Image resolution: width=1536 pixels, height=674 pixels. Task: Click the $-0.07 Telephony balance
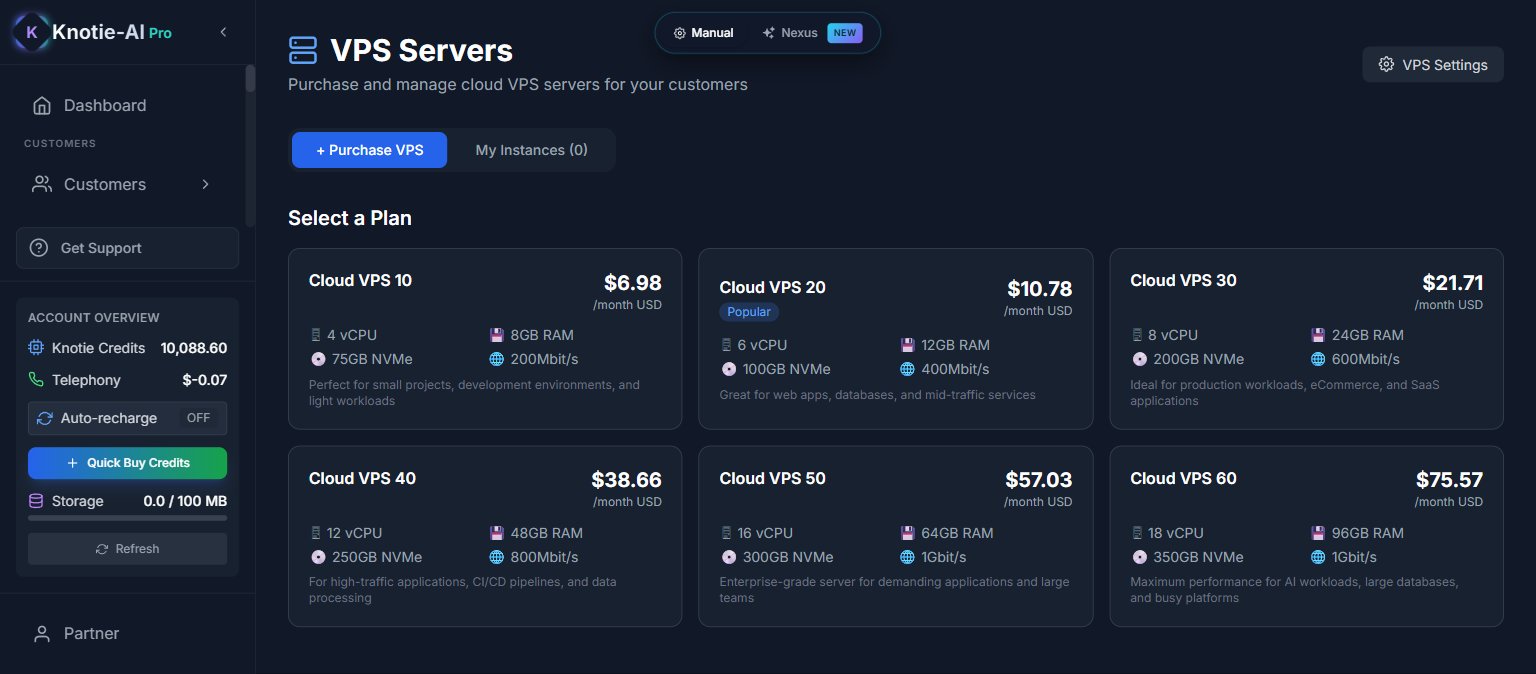pyautogui.click(x=205, y=380)
